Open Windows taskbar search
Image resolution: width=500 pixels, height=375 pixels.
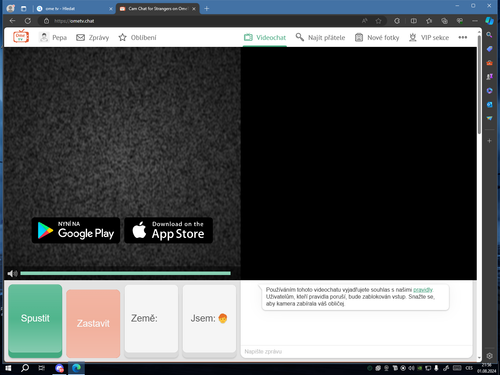coord(25,368)
